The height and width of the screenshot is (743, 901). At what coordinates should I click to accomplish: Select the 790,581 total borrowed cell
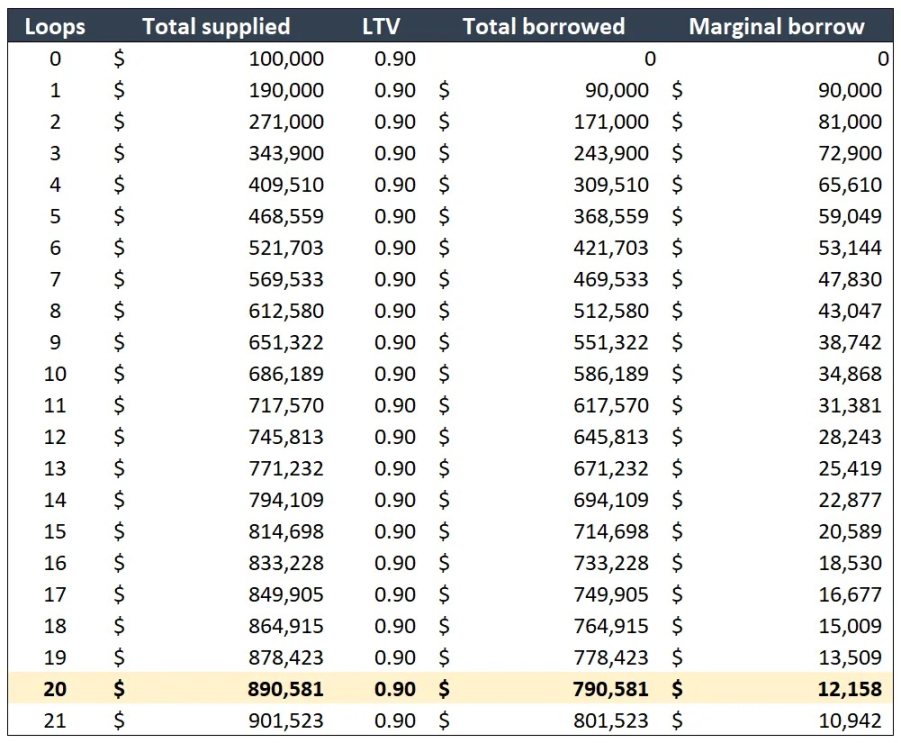click(611, 689)
